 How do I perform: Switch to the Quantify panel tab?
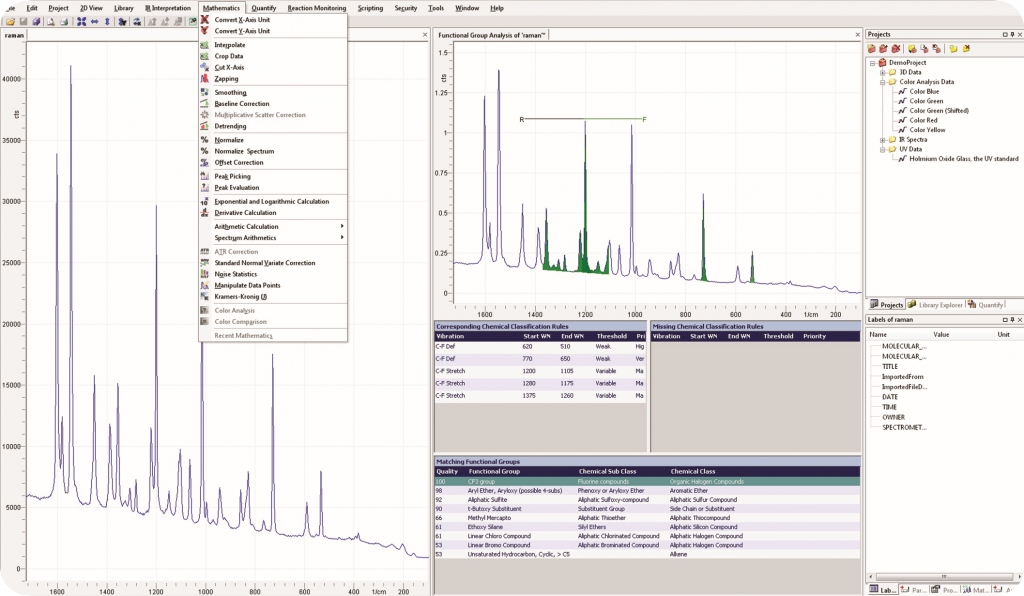click(985, 305)
